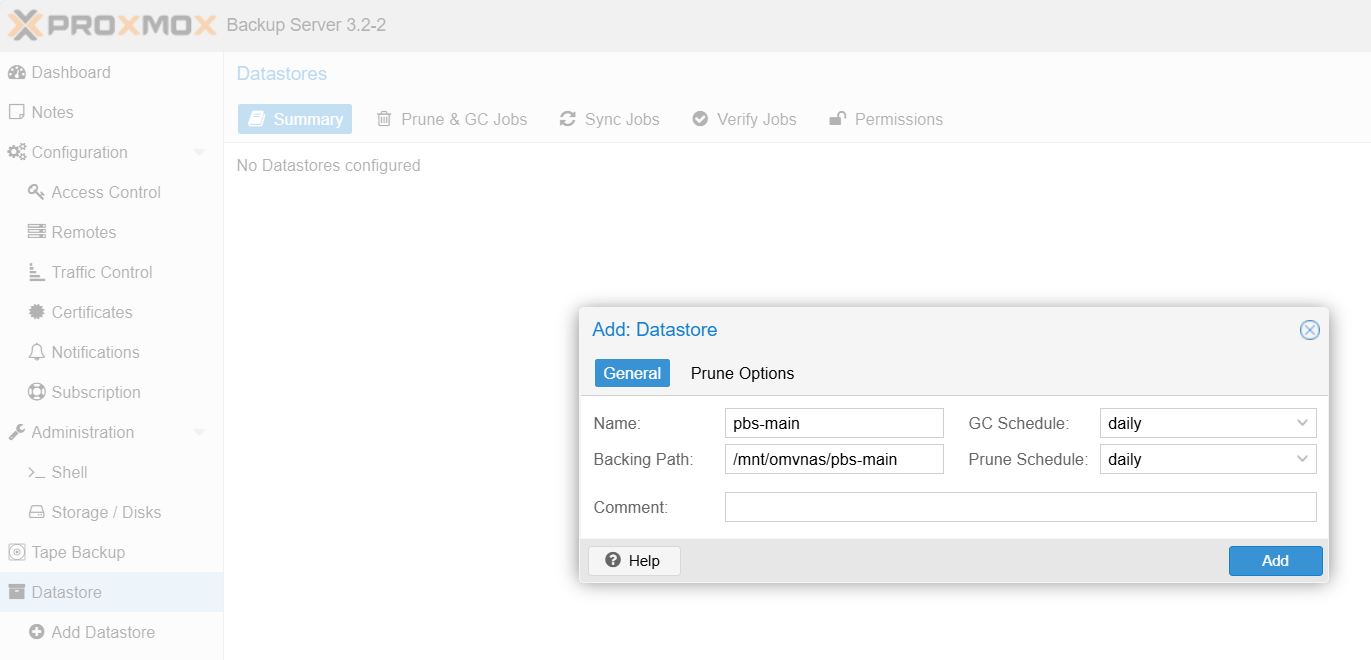Viewport: 1371px width, 660px height.
Task: Click the Certificates badge icon
Action: 36,312
